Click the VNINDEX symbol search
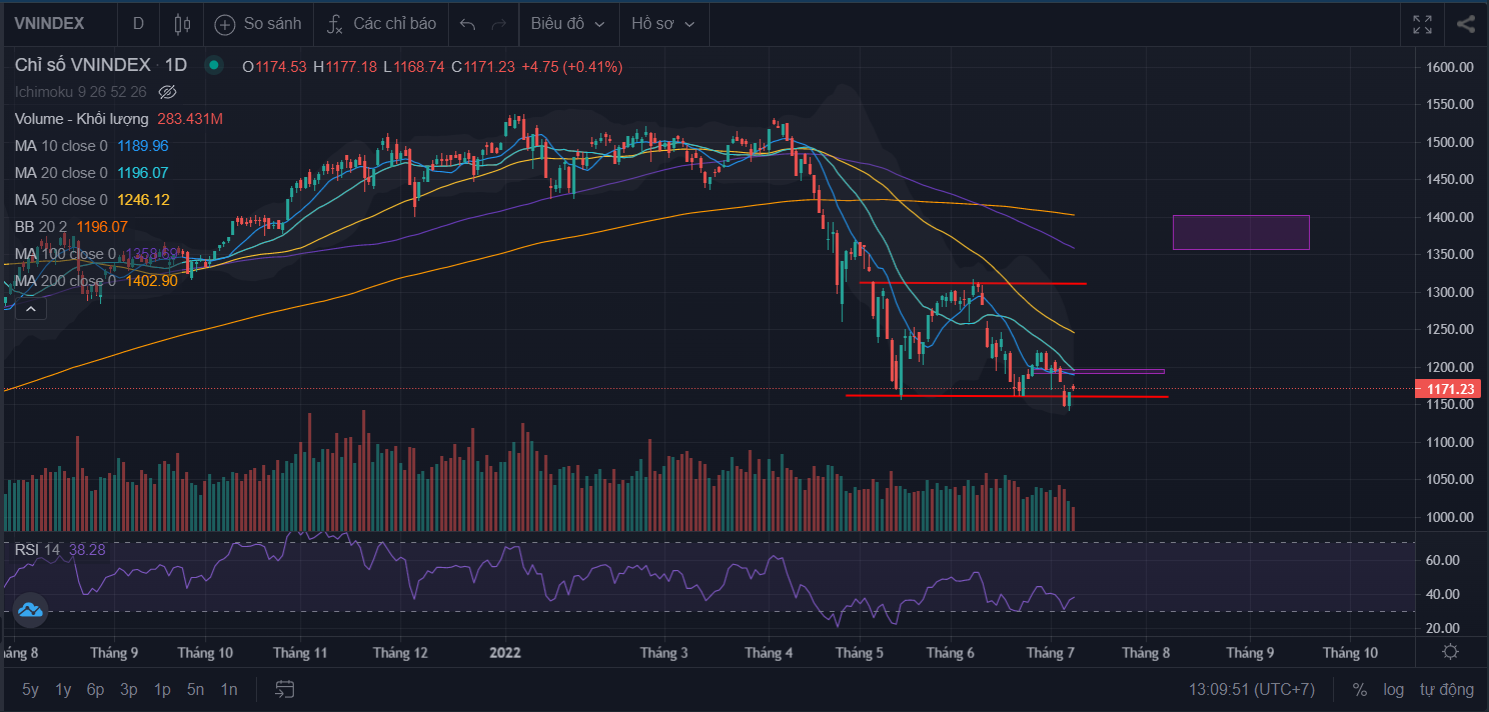1489x712 pixels. 49,23
